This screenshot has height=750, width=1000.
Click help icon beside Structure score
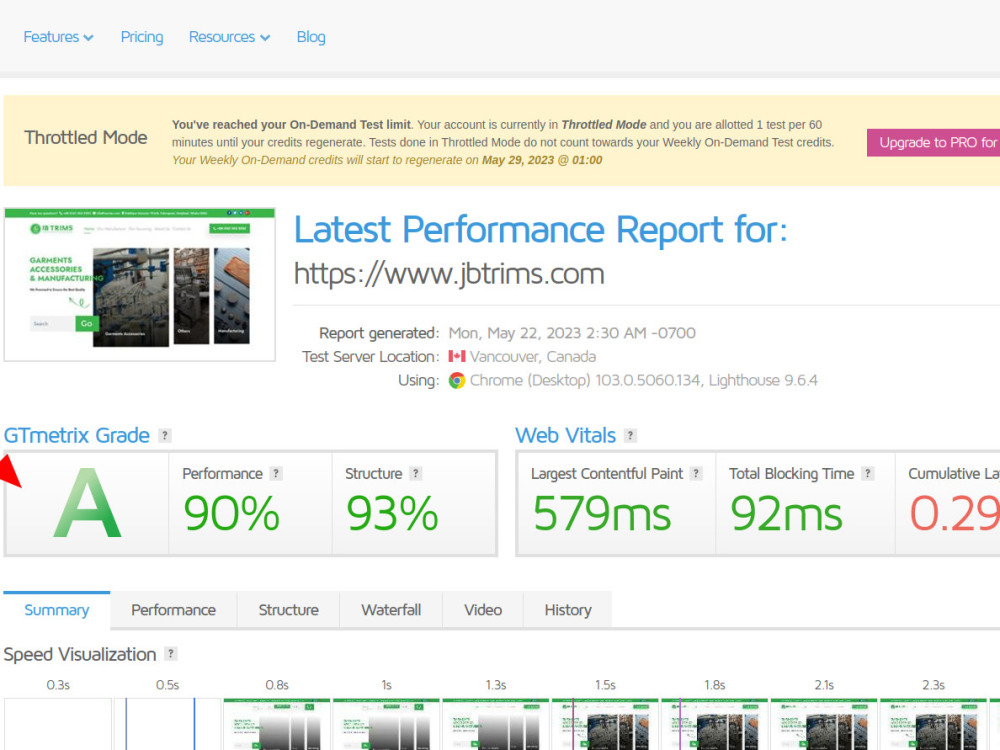[x=415, y=473]
